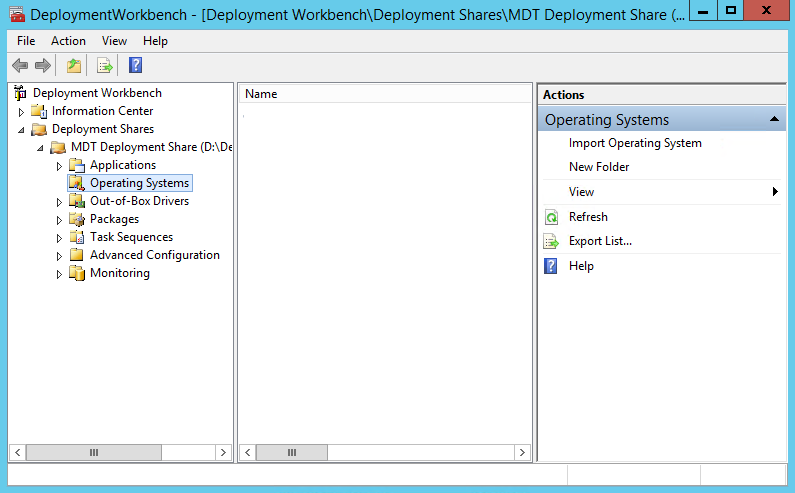This screenshot has width=795, height=493.
Task: Click the Back arrow toolbar icon
Action: [x=20, y=65]
